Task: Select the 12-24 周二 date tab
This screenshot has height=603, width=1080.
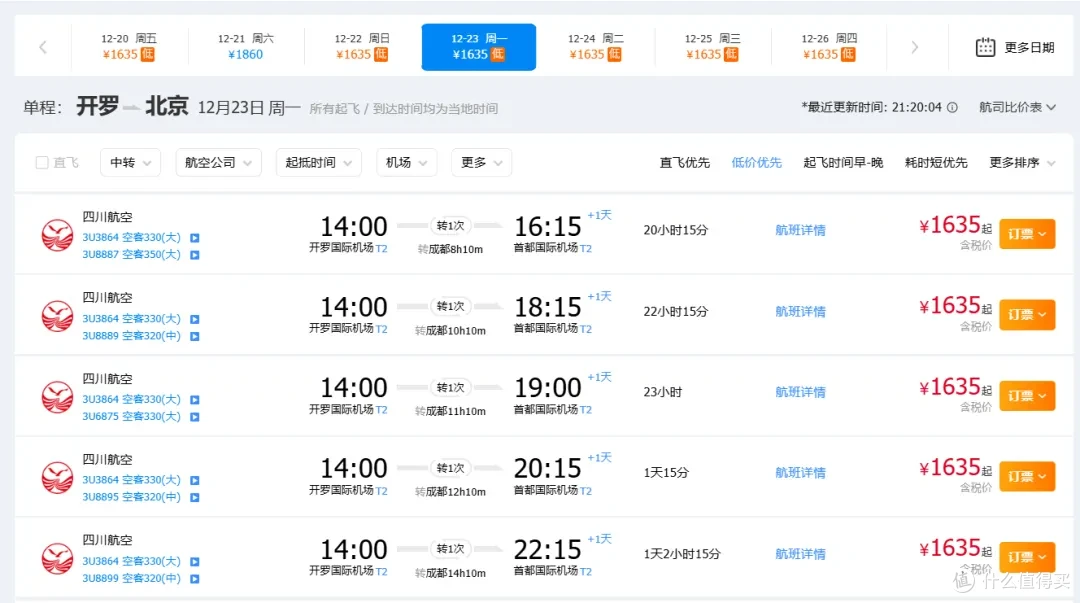Action: [595, 47]
